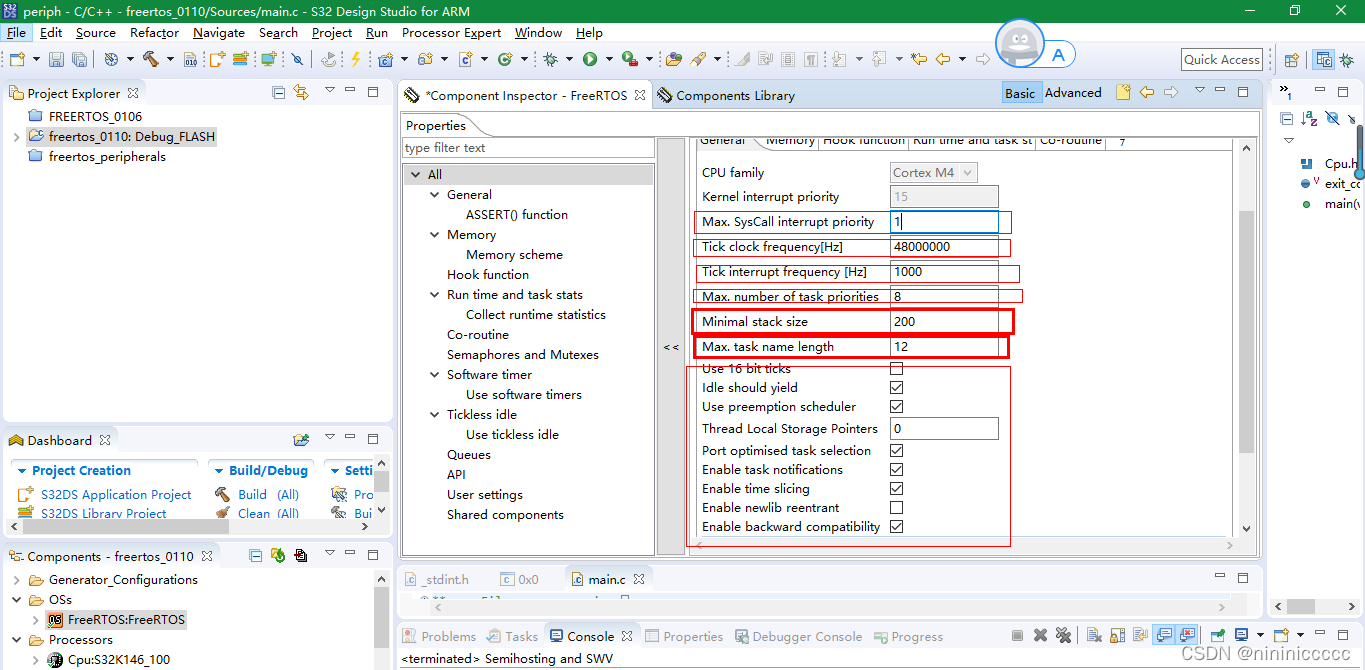Click the New Class green C toolbar icon
This screenshot has height=670, width=1365.
pyautogui.click(x=505, y=60)
